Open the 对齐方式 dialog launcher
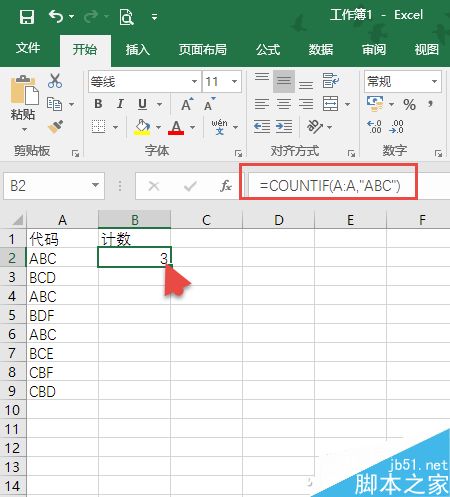Viewport: 450px width, 497px height. (351, 154)
